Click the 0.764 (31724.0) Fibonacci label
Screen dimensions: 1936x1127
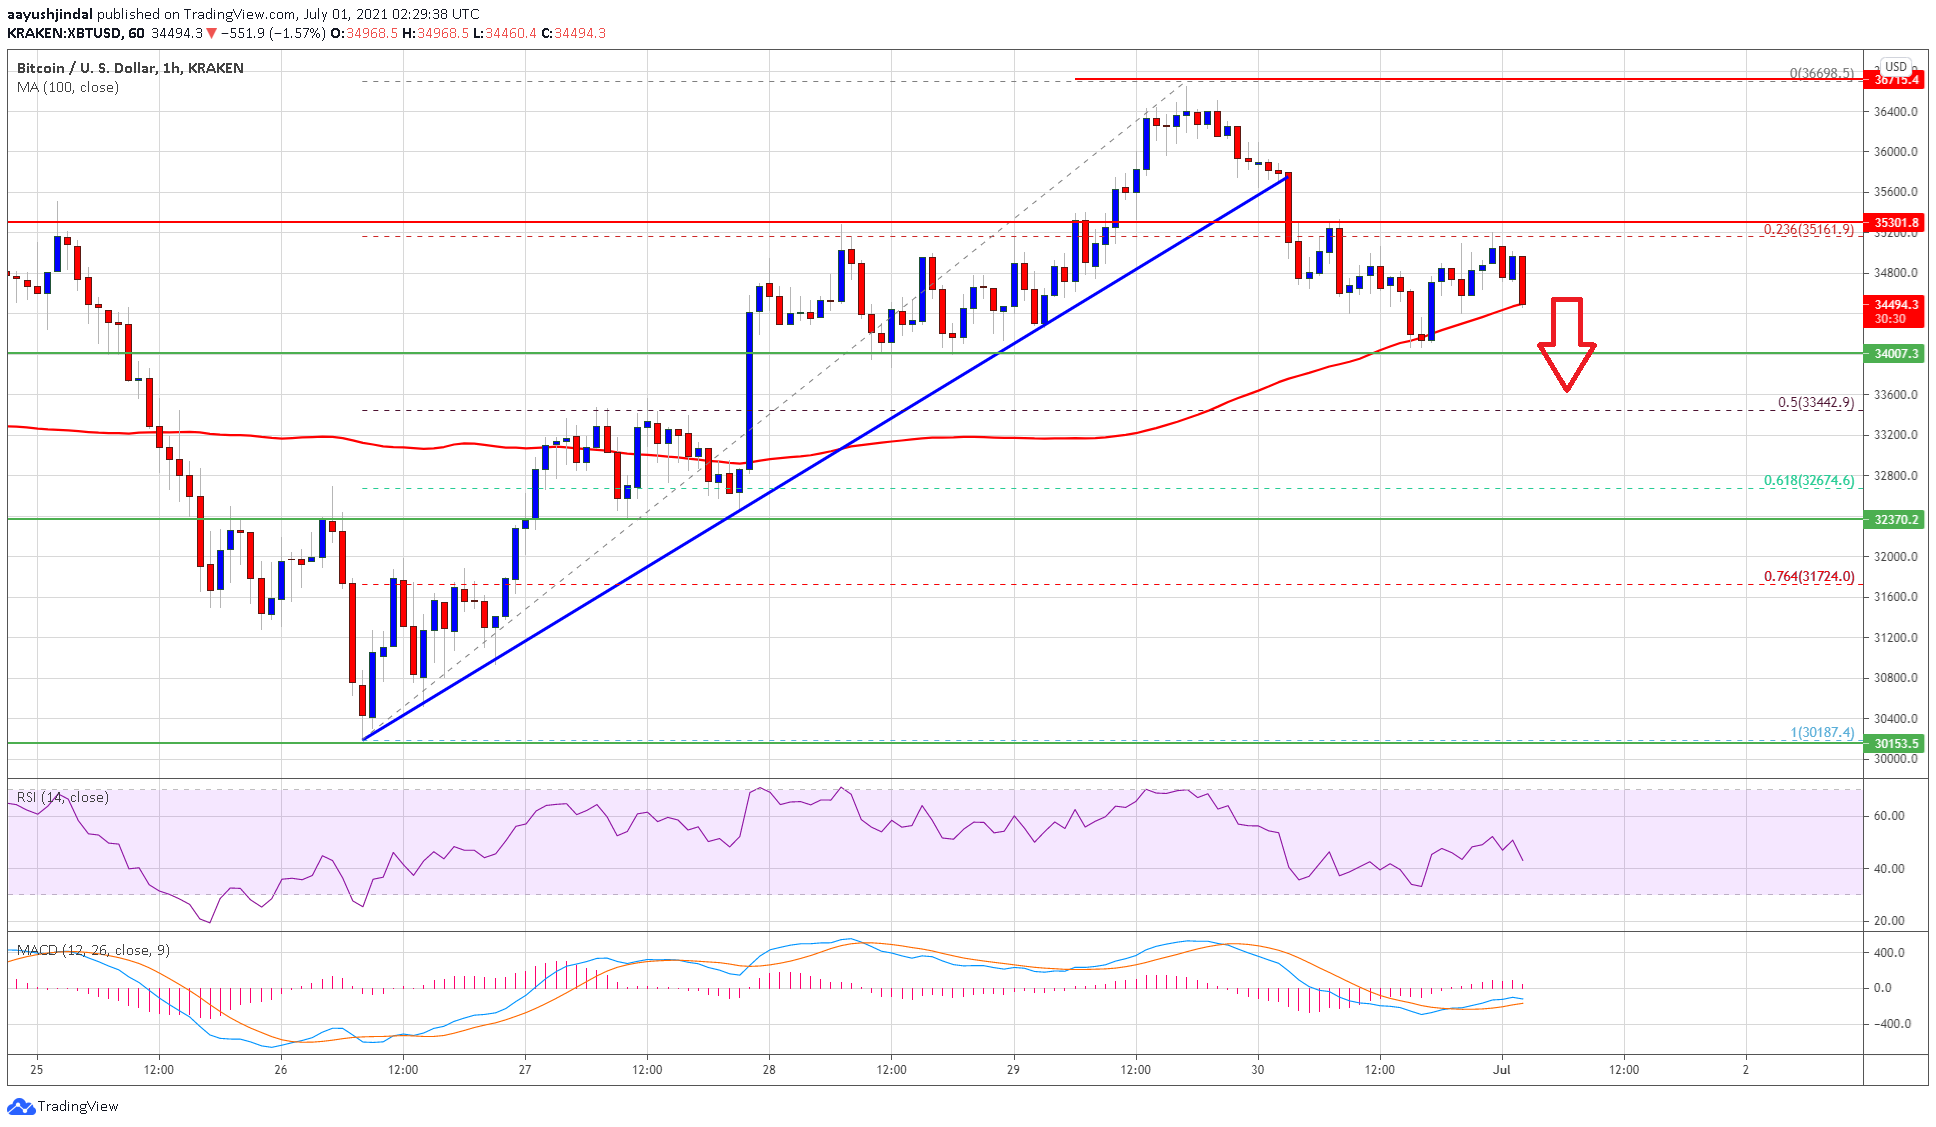(x=1808, y=577)
